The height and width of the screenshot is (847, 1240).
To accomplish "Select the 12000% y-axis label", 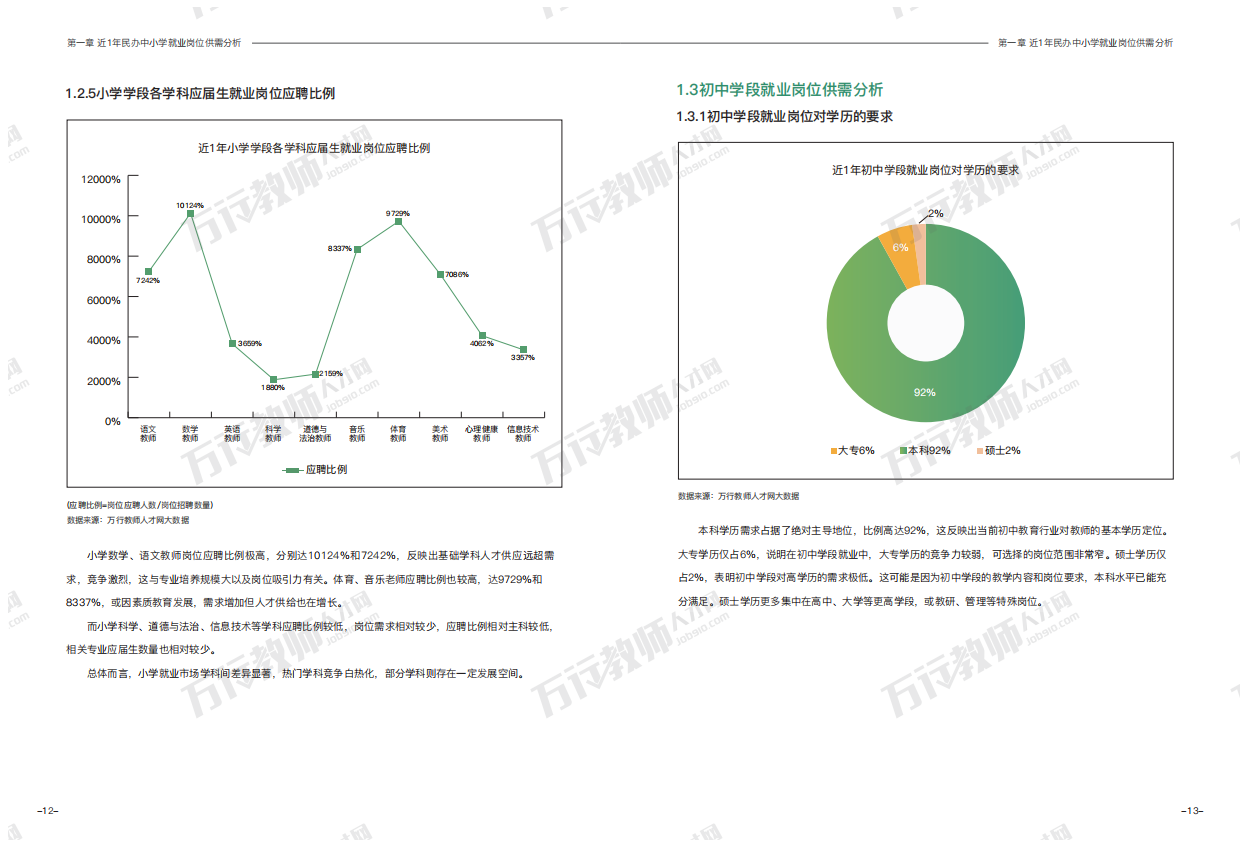I will tap(101, 179).
